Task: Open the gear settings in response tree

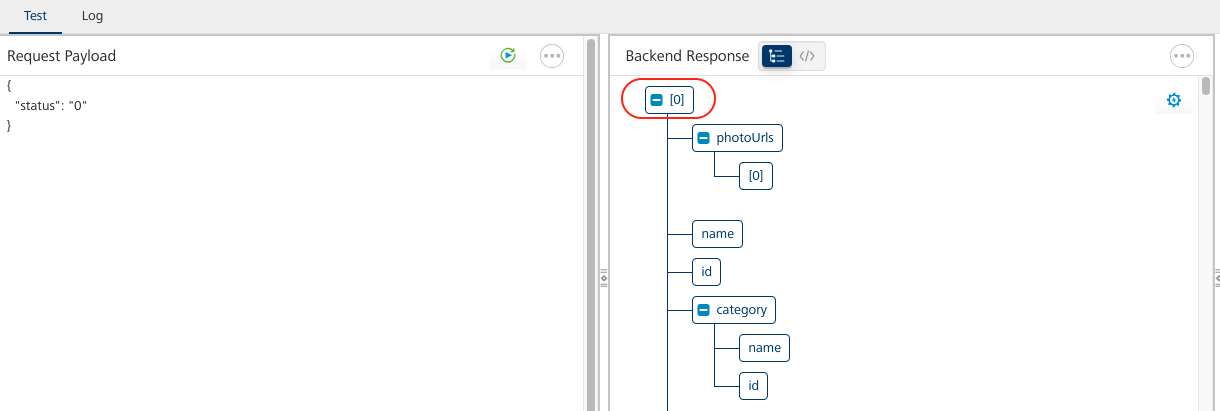Action: [x=1174, y=100]
